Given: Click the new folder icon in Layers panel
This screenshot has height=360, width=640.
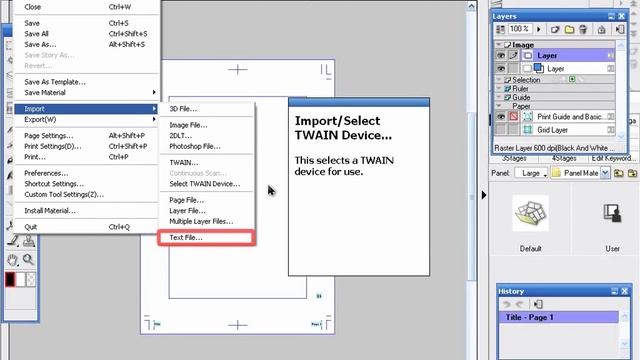Looking at the screenshot, I should [569, 29].
